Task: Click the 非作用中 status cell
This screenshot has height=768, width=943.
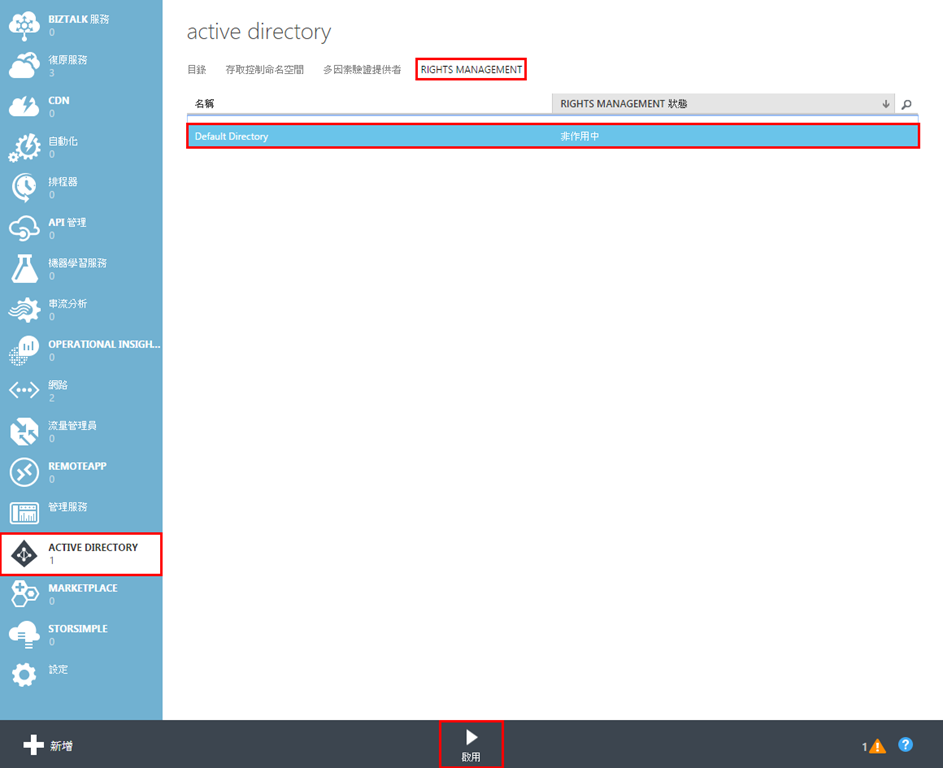Action: 580,137
